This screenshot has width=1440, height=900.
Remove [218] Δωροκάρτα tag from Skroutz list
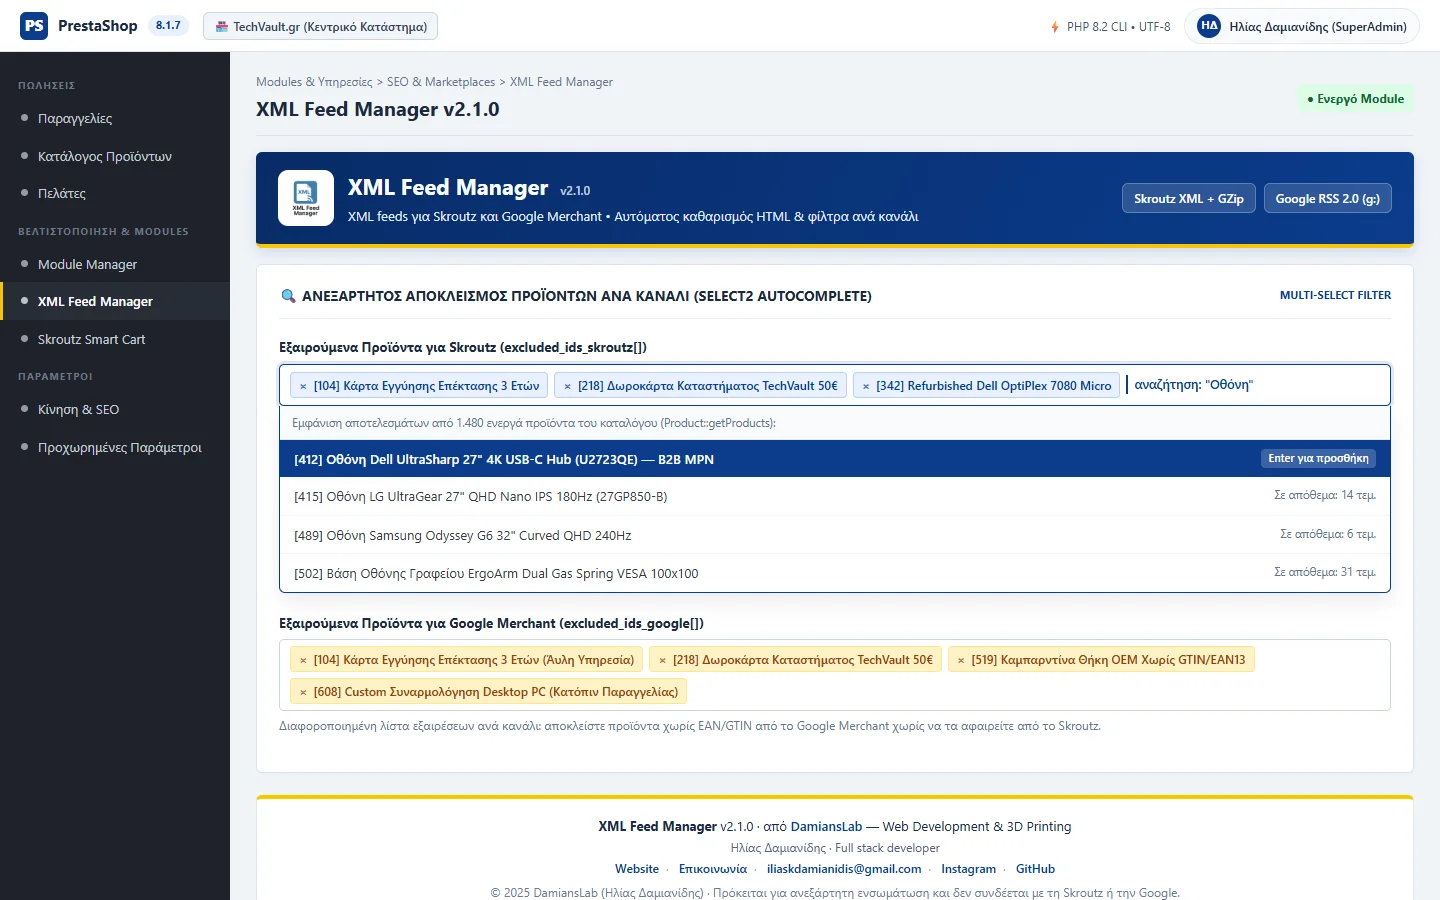click(567, 386)
